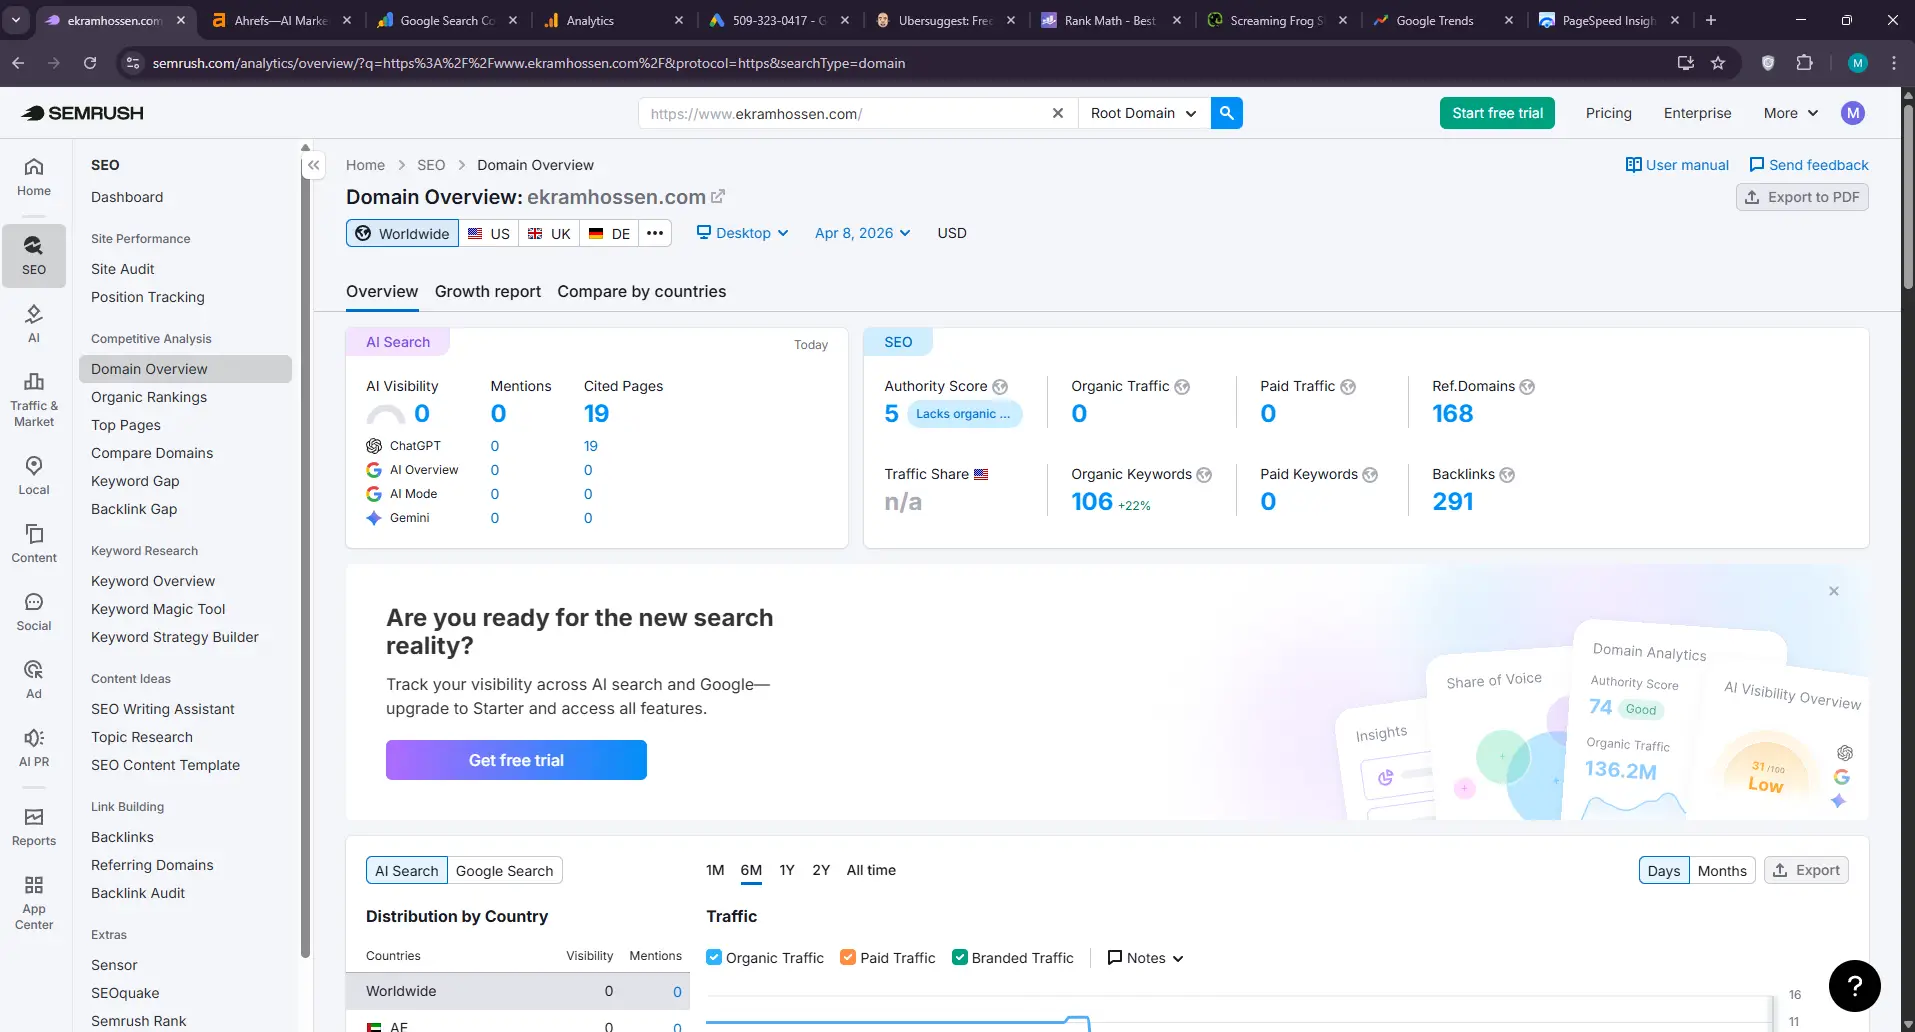Select the 1M time range
The height and width of the screenshot is (1032, 1915).
(x=715, y=870)
